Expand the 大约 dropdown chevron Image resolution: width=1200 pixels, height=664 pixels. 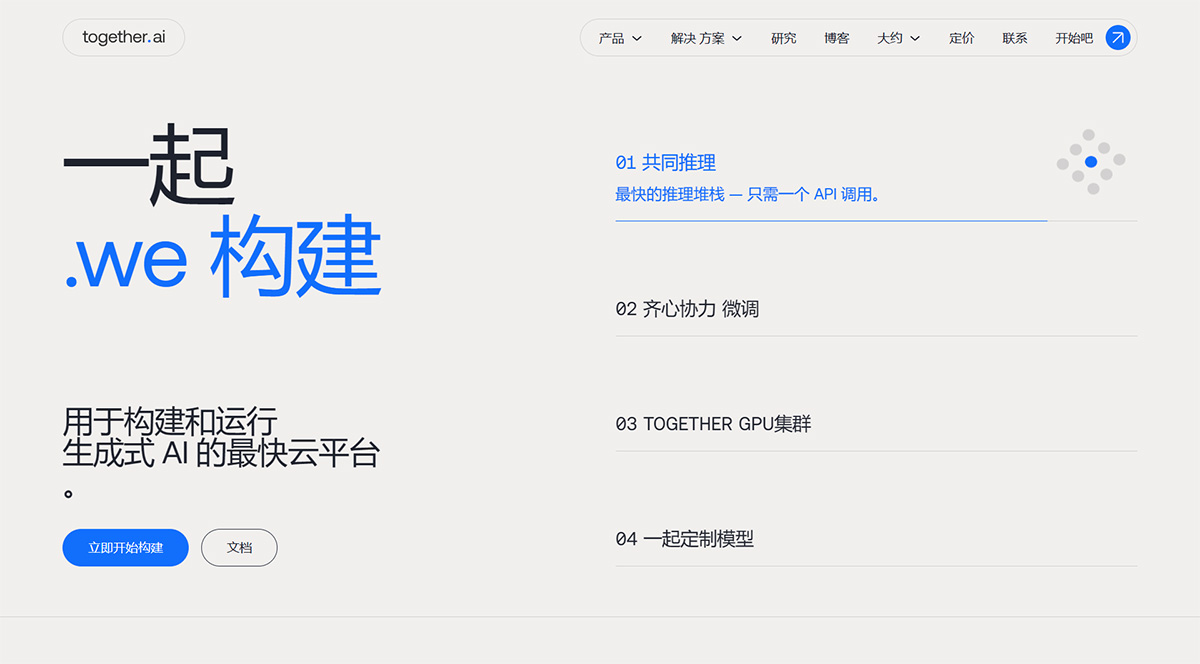coord(916,38)
